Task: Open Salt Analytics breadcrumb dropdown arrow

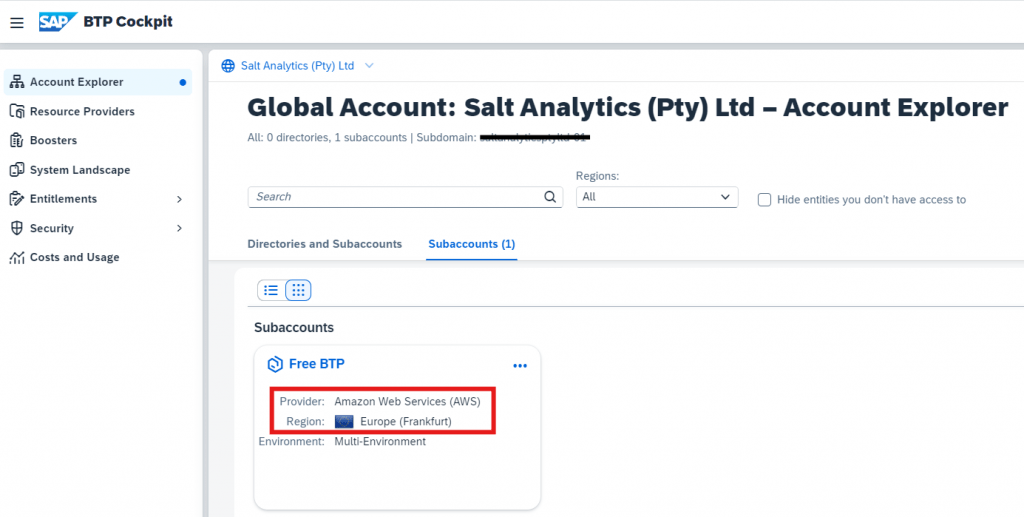Action: [x=369, y=66]
